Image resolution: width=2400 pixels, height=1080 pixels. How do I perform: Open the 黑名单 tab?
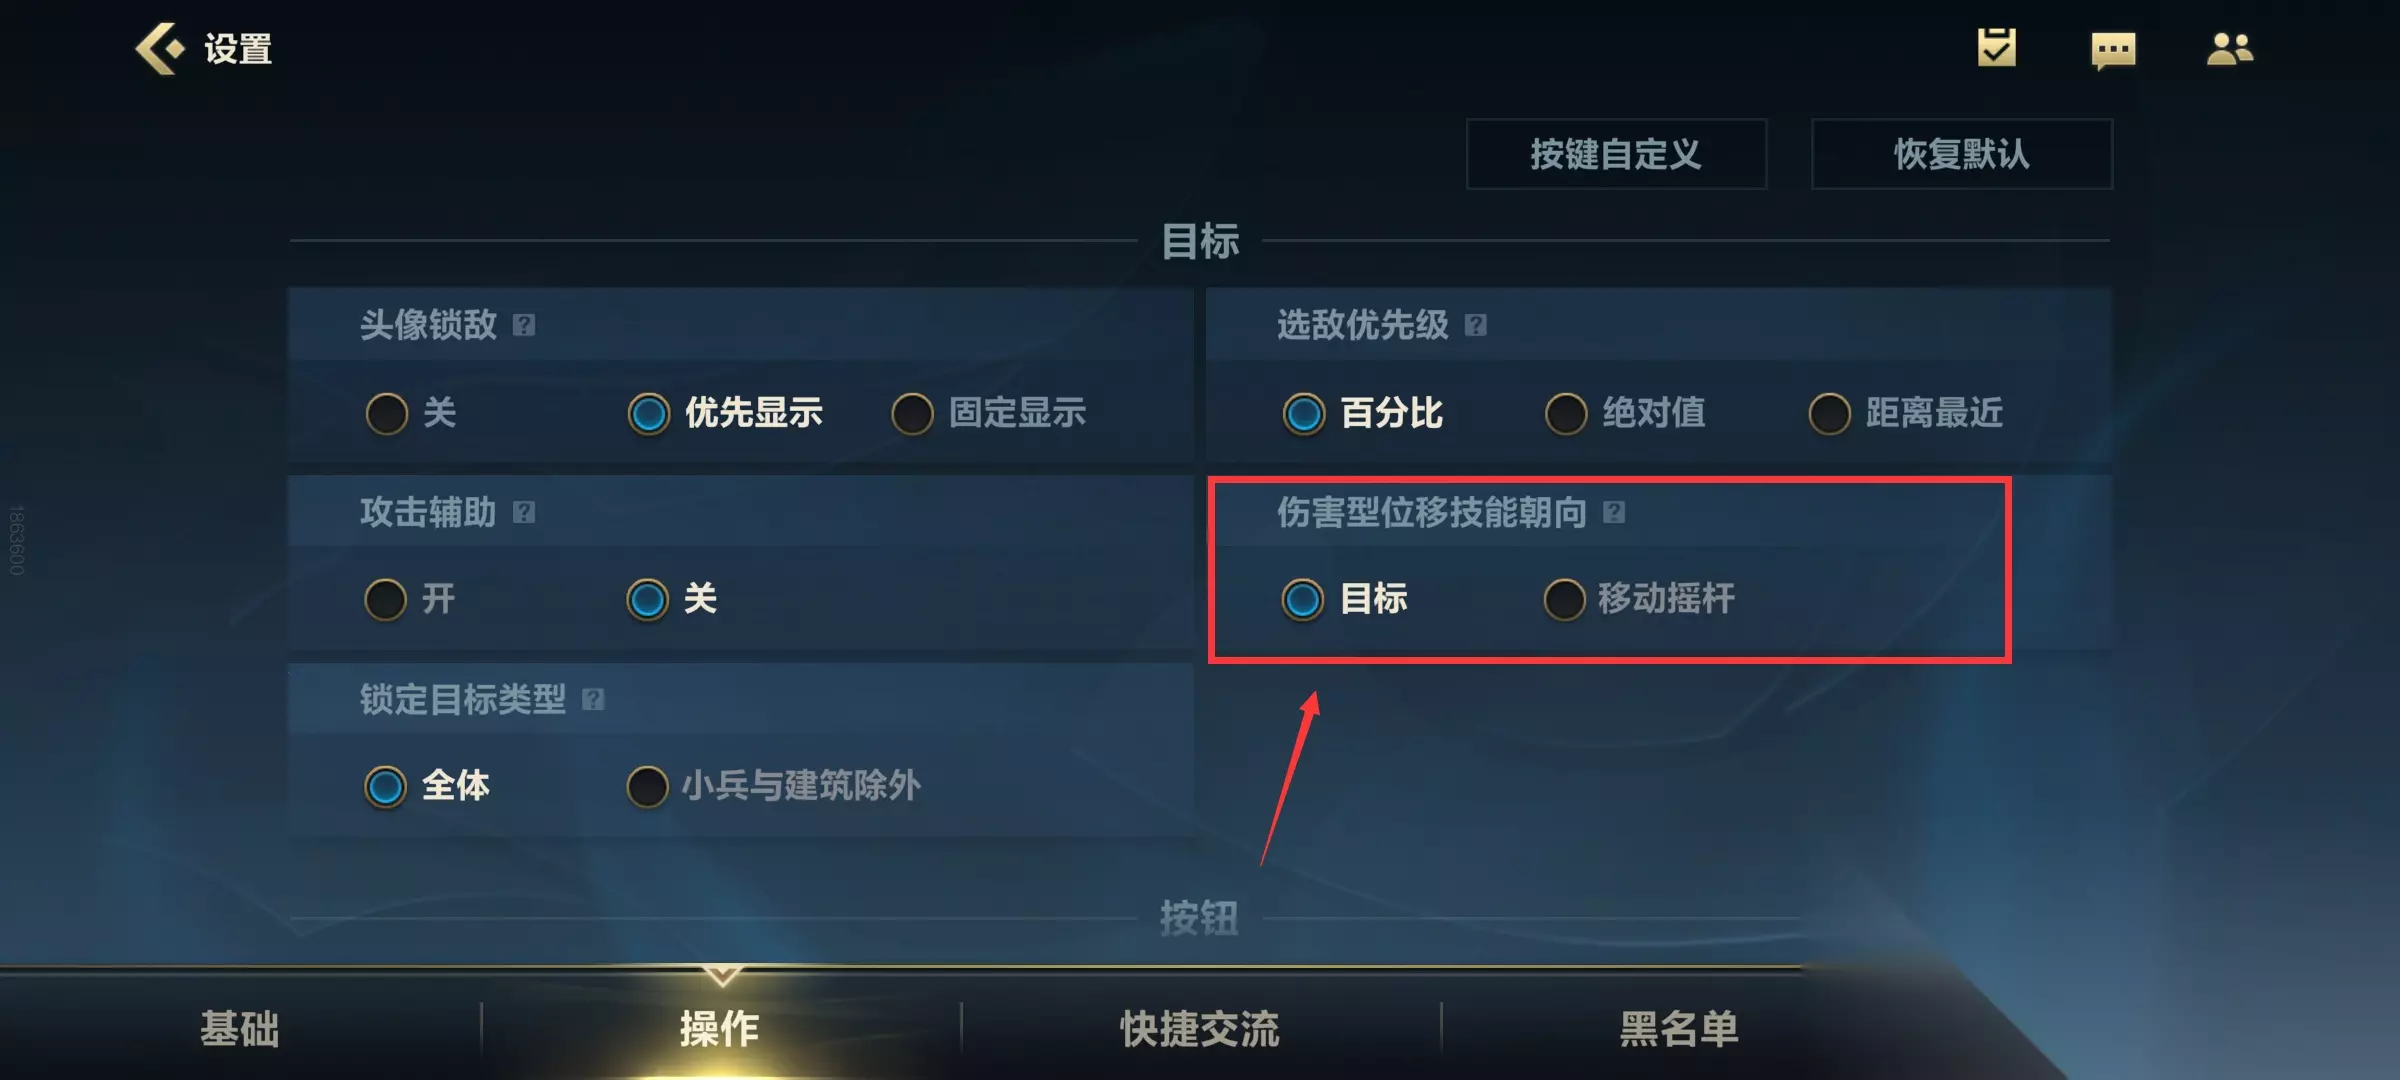[1680, 1028]
